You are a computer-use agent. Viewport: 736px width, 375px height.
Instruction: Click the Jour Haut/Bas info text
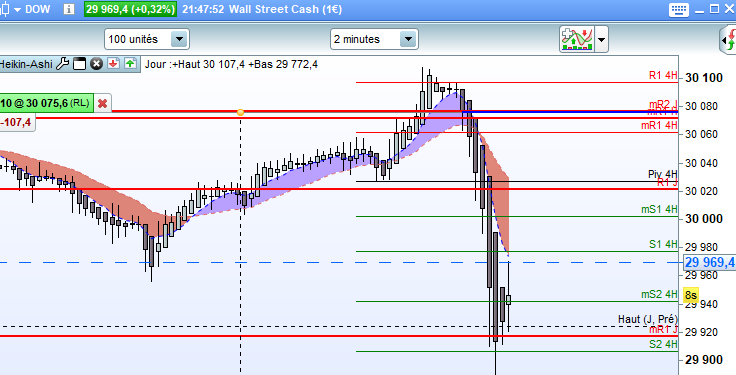point(231,64)
